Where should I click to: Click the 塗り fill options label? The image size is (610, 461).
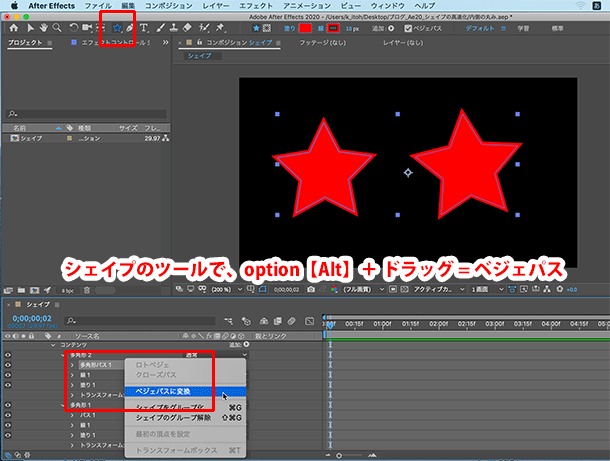coord(289,28)
